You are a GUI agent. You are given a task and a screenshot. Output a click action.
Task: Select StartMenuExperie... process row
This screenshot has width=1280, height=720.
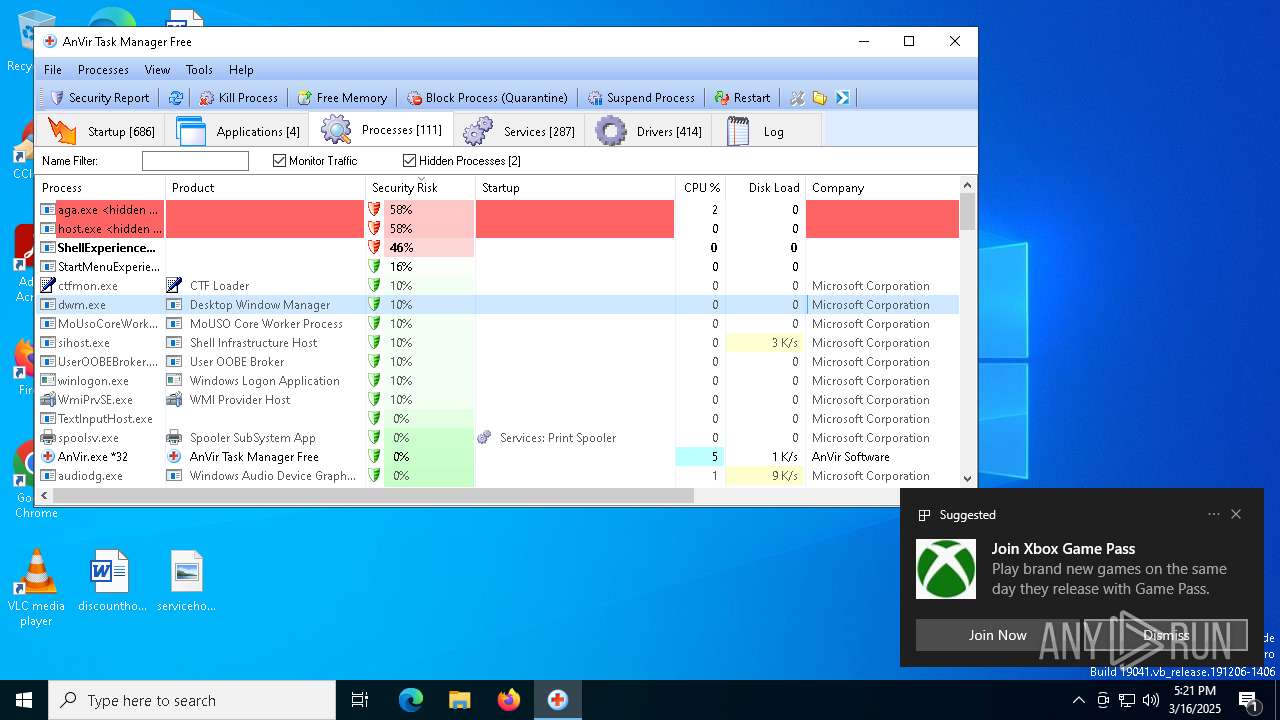pos(498,267)
